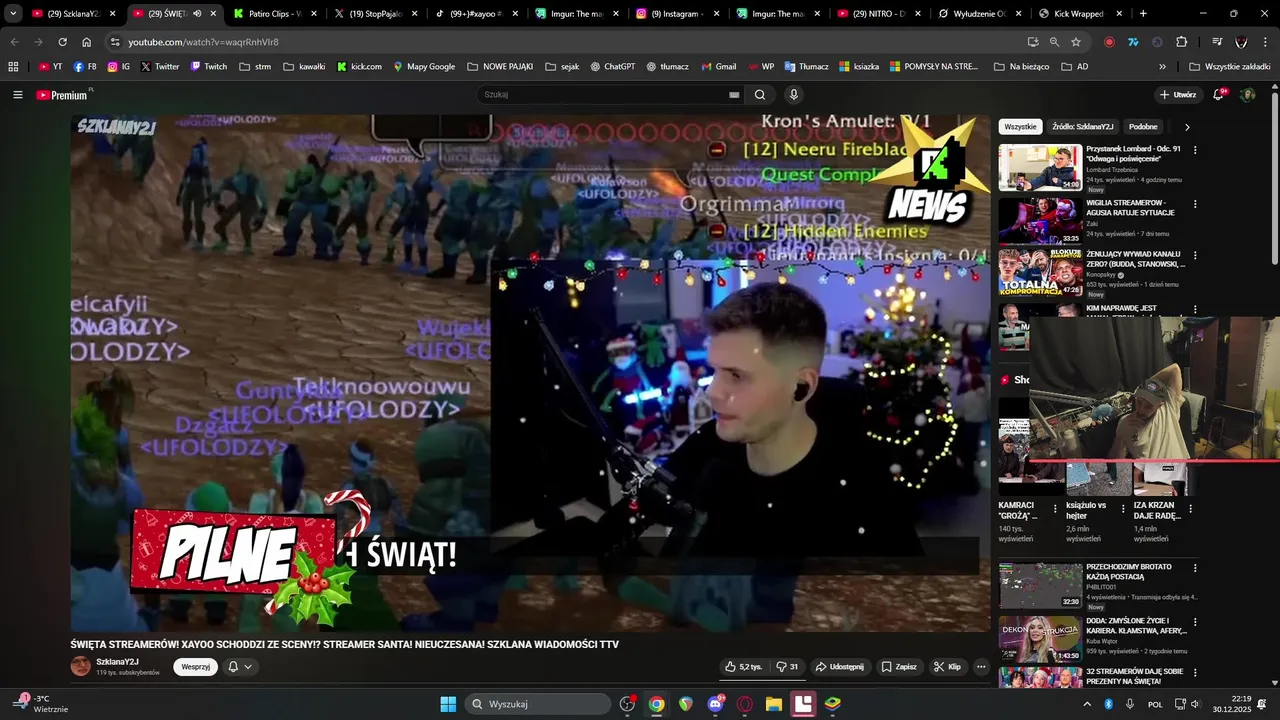Image resolution: width=1280 pixels, height=720 pixels.
Task: Open YouTube notifications bell
Action: (x=1219, y=95)
